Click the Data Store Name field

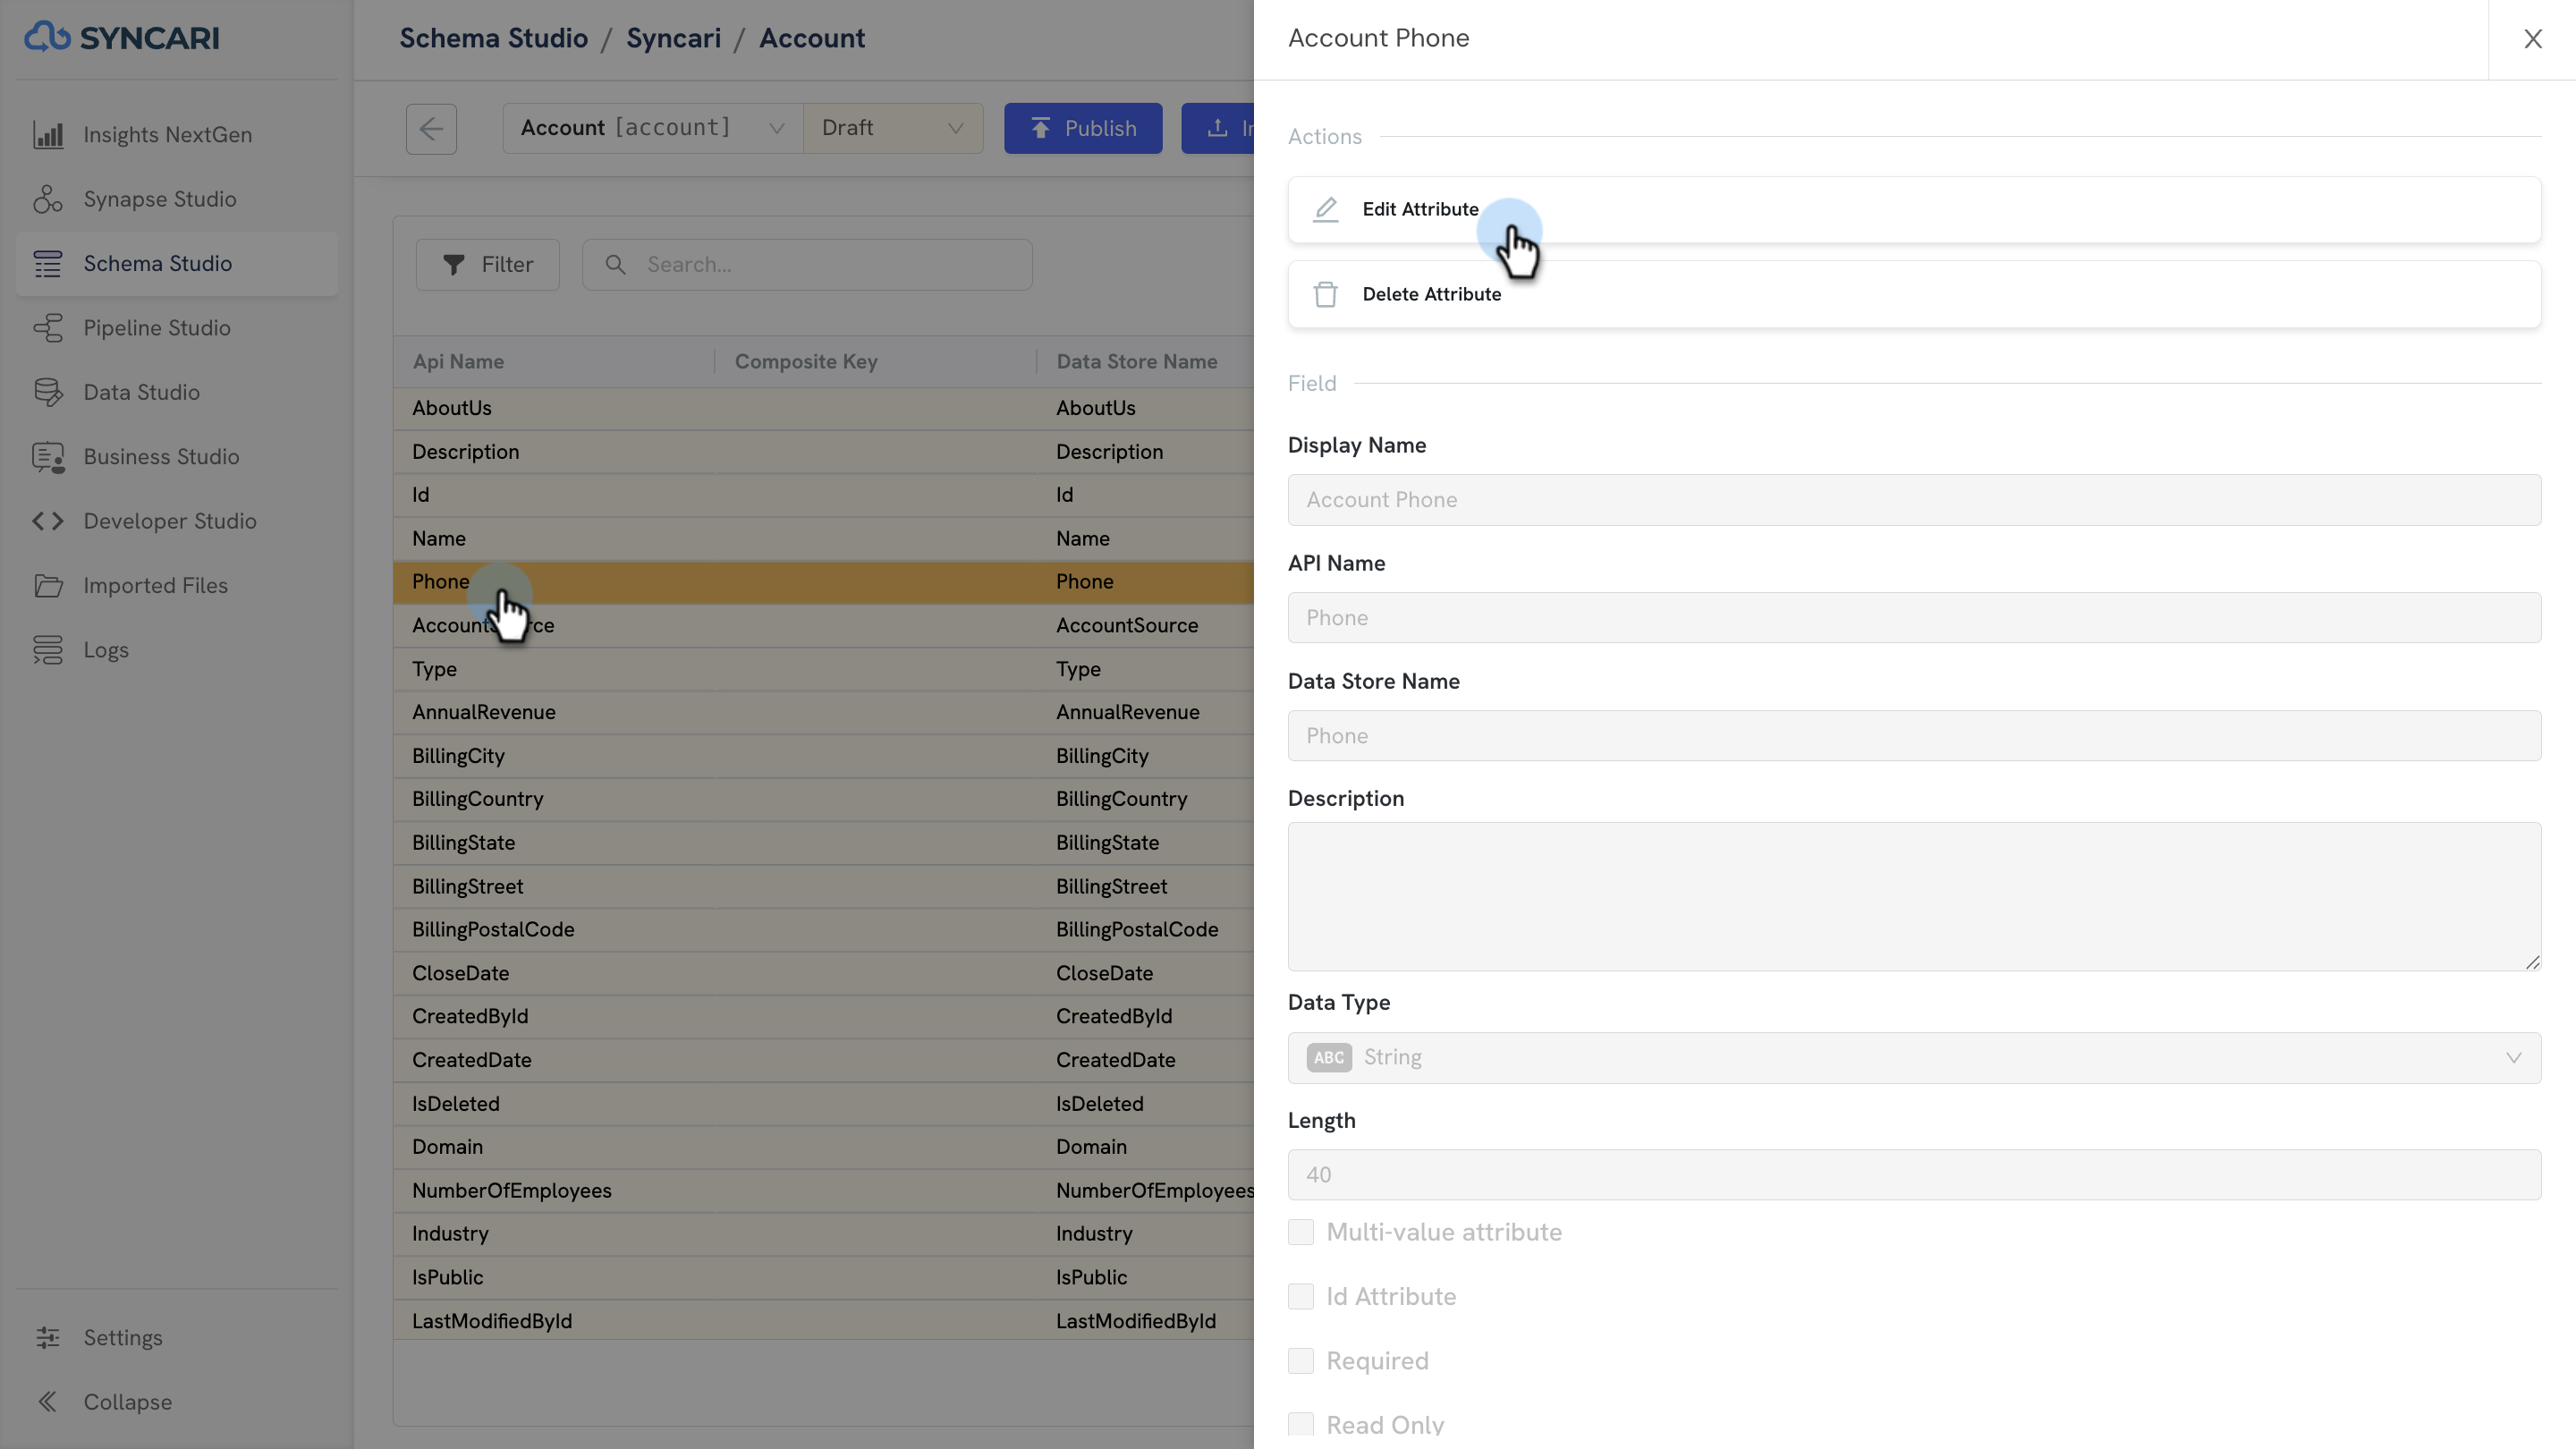[1914, 736]
